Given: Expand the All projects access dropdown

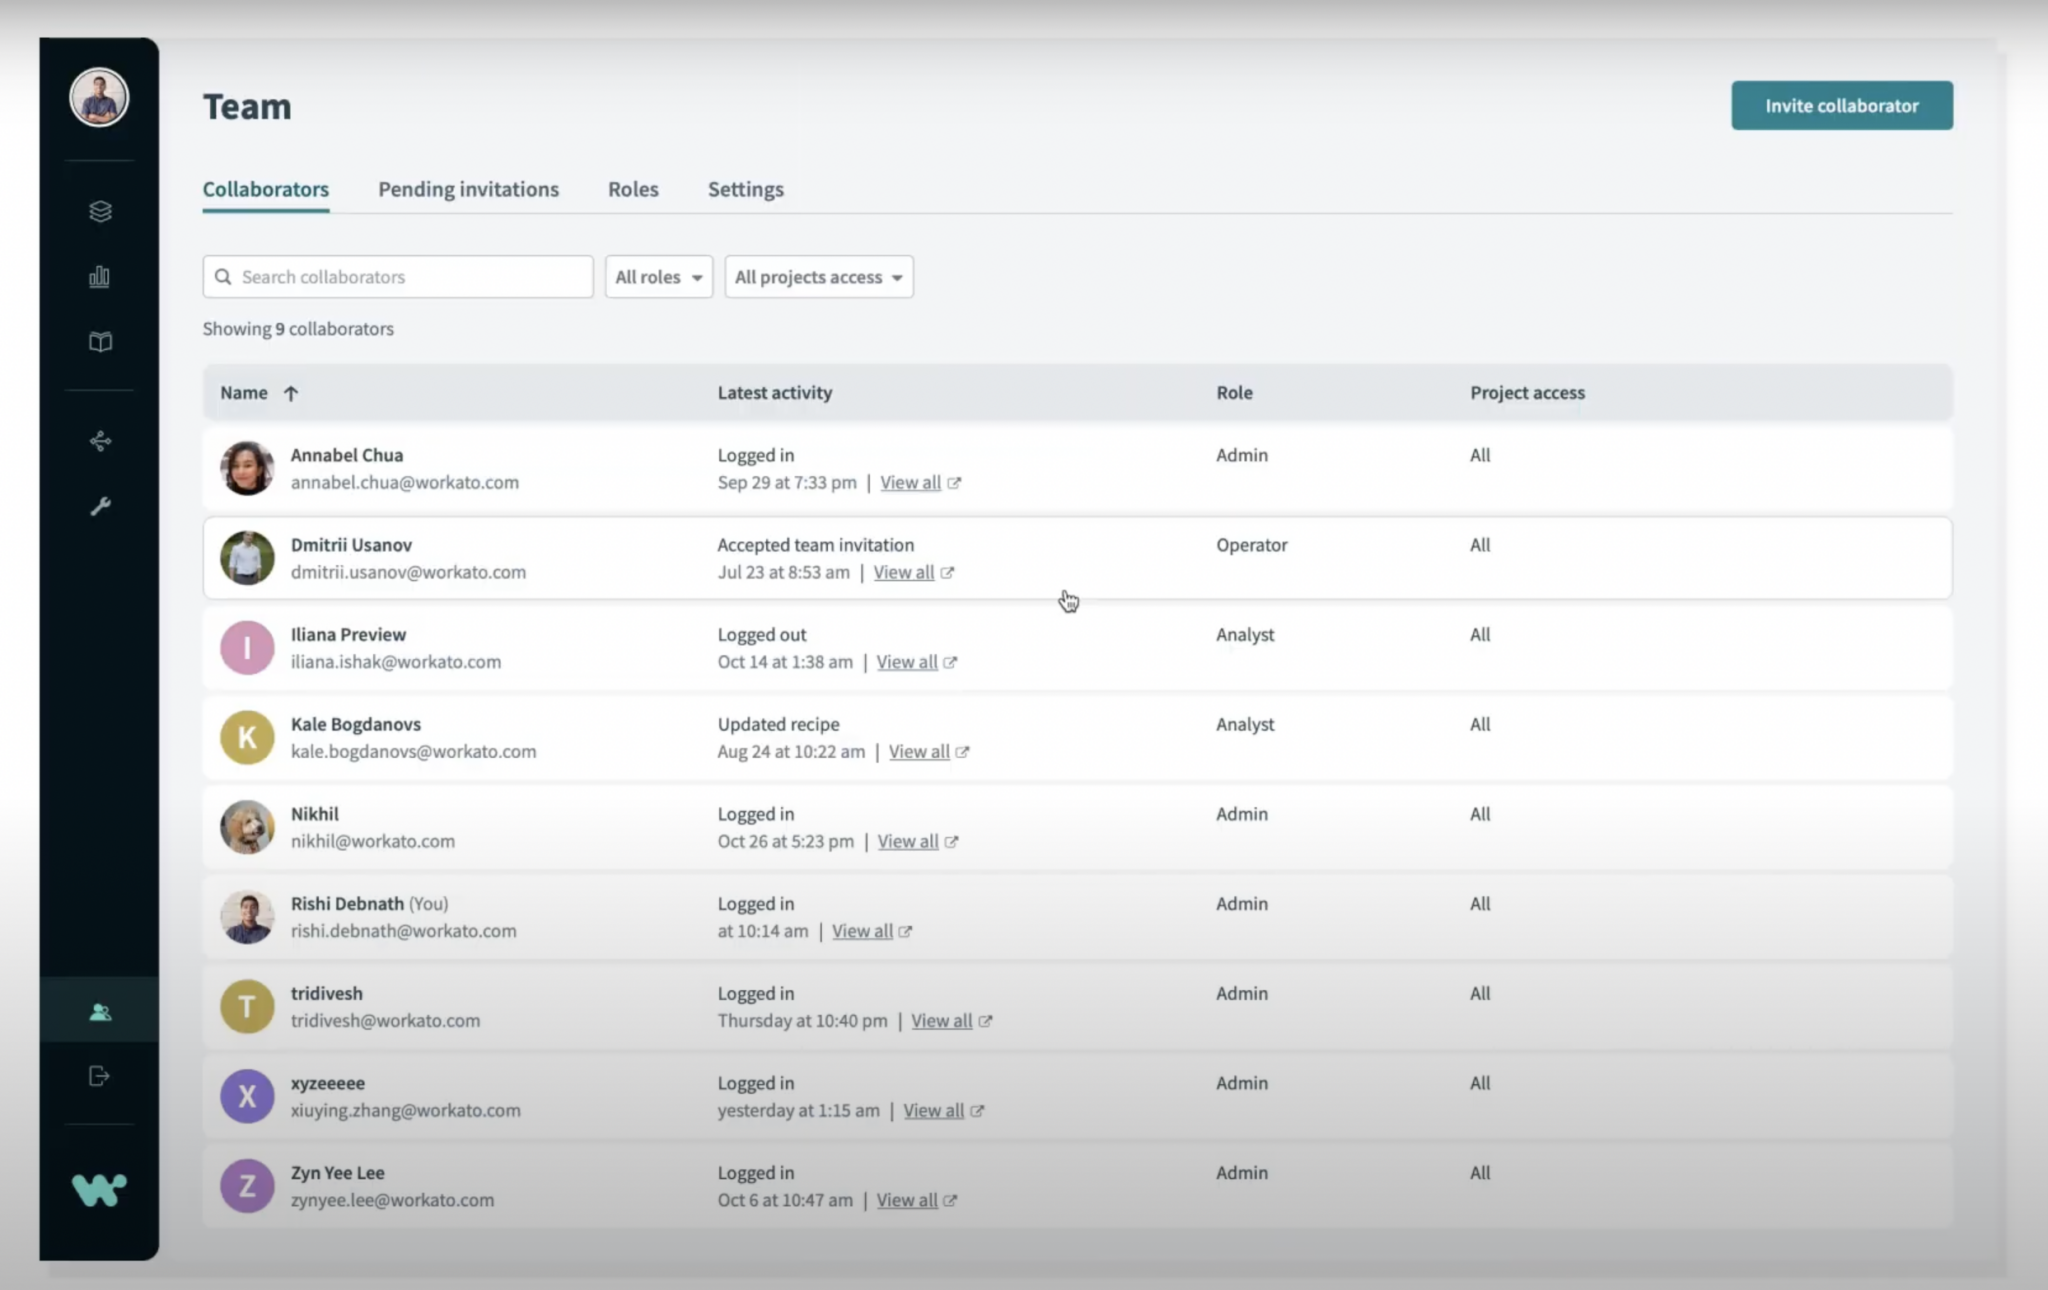Looking at the screenshot, I should point(818,277).
